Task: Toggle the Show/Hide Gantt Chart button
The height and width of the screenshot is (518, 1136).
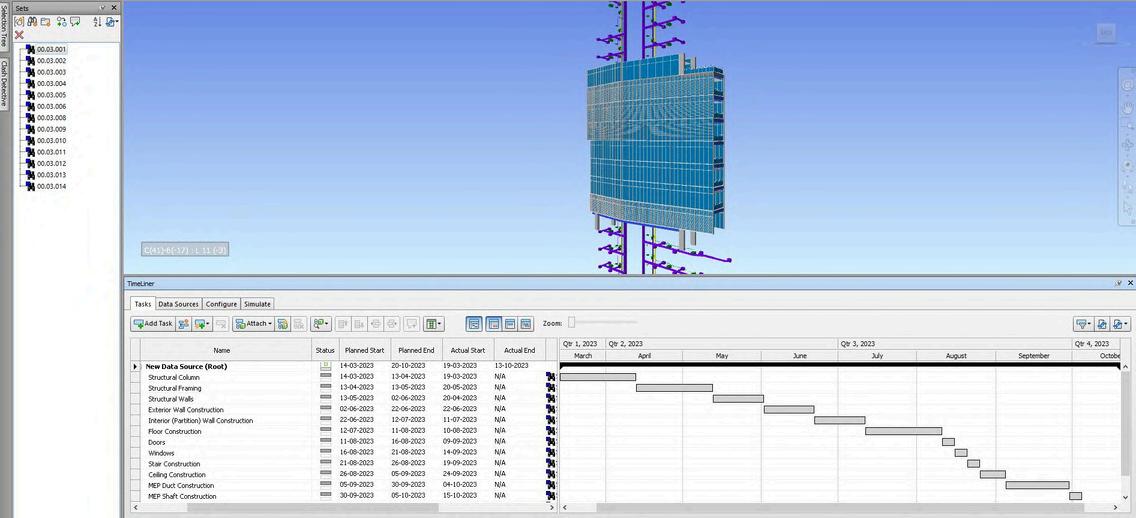Action: (x=474, y=324)
